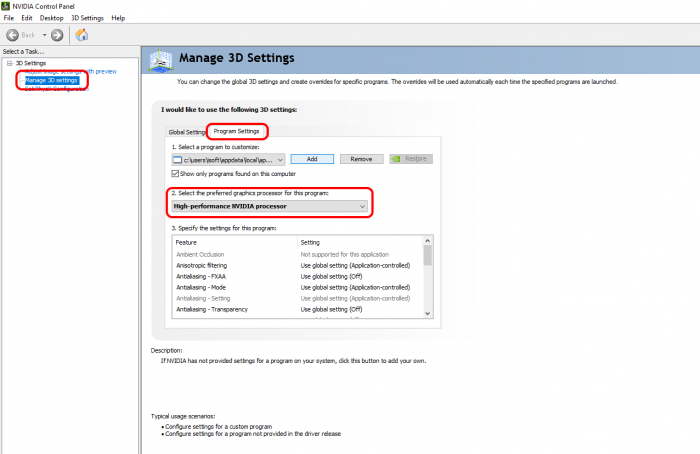Image resolution: width=700 pixels, height=454 pixels.
Task: Click the settings list scrollbar down arrow
Action: tap(428, 314)
